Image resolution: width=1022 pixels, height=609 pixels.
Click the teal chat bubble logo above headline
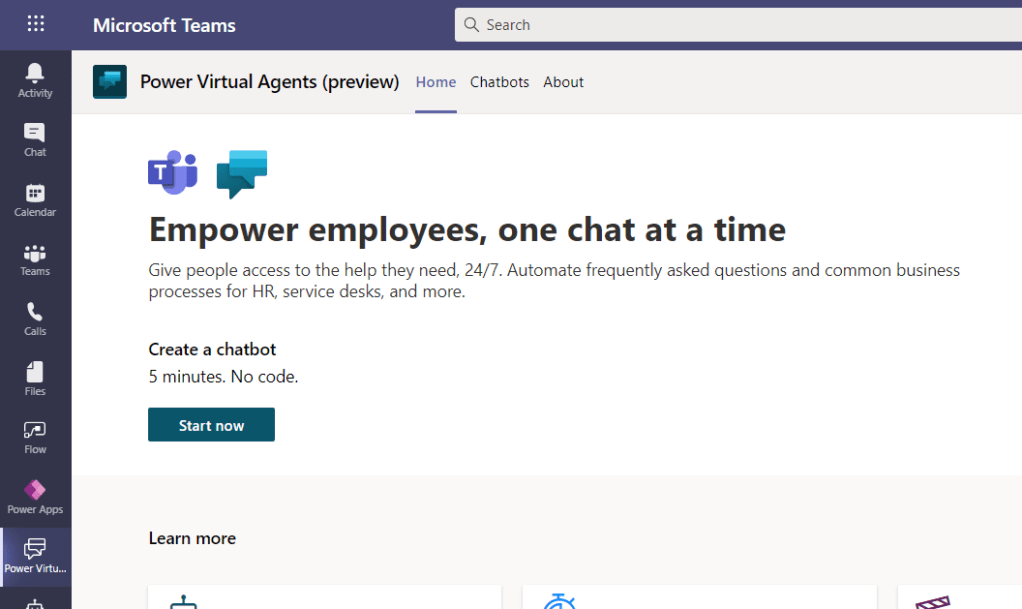pyautogui.click(x=242, y=174)
